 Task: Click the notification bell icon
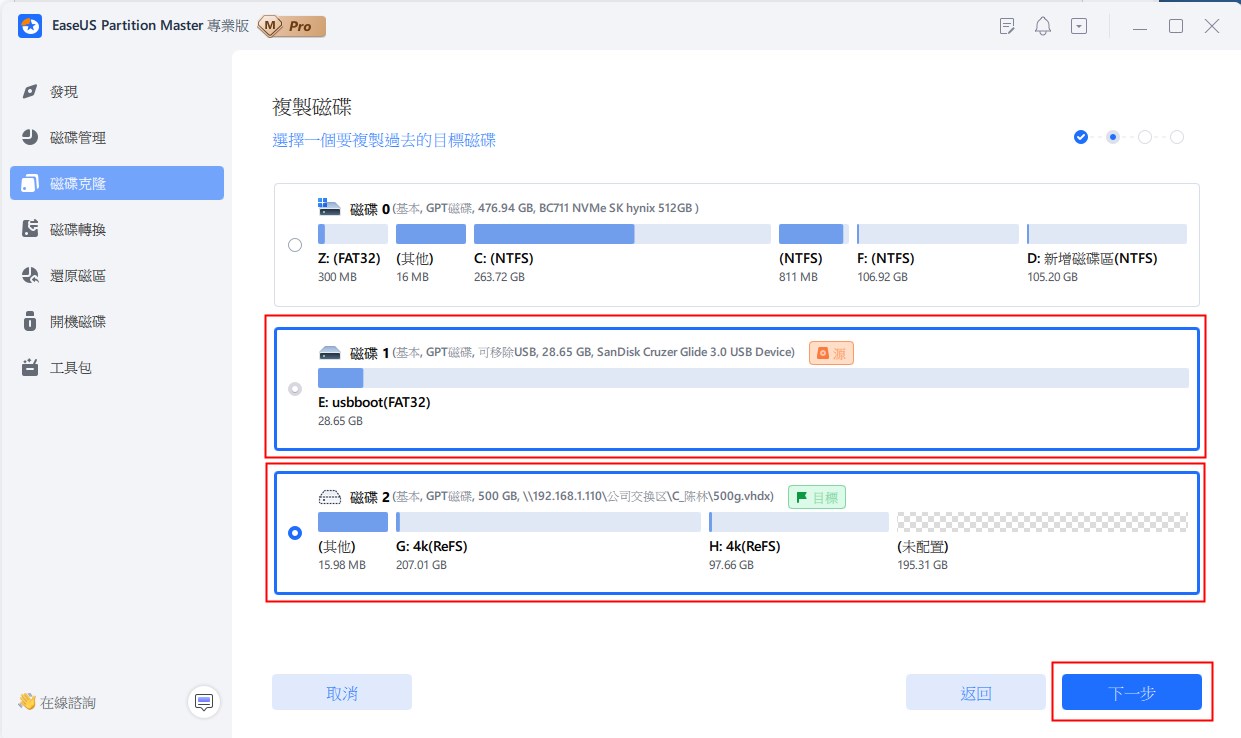tap(1043, 27)
